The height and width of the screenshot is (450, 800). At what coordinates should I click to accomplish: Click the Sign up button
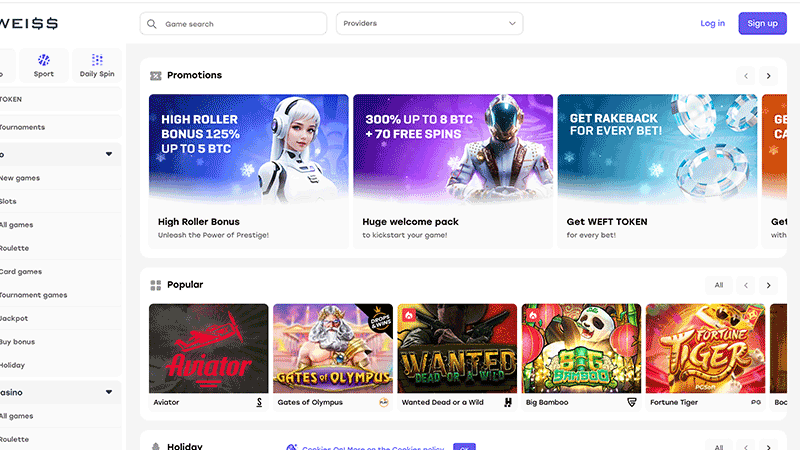coord(762,23)
